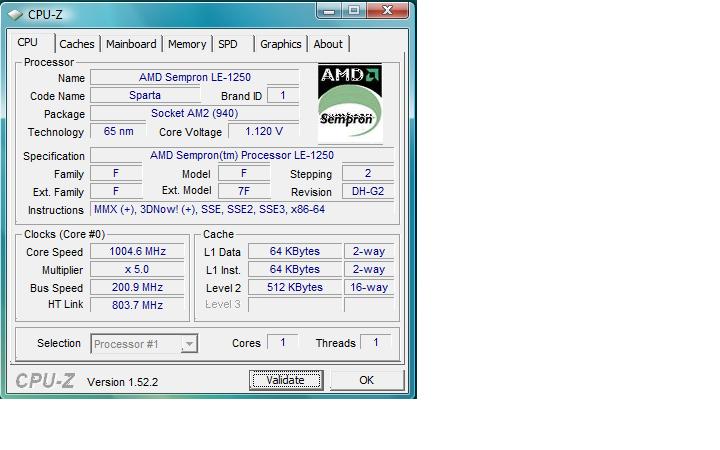Viewport: 720px width, 450px height.
Task: Click the Stepping value 2
Action: tap(368, 173)
